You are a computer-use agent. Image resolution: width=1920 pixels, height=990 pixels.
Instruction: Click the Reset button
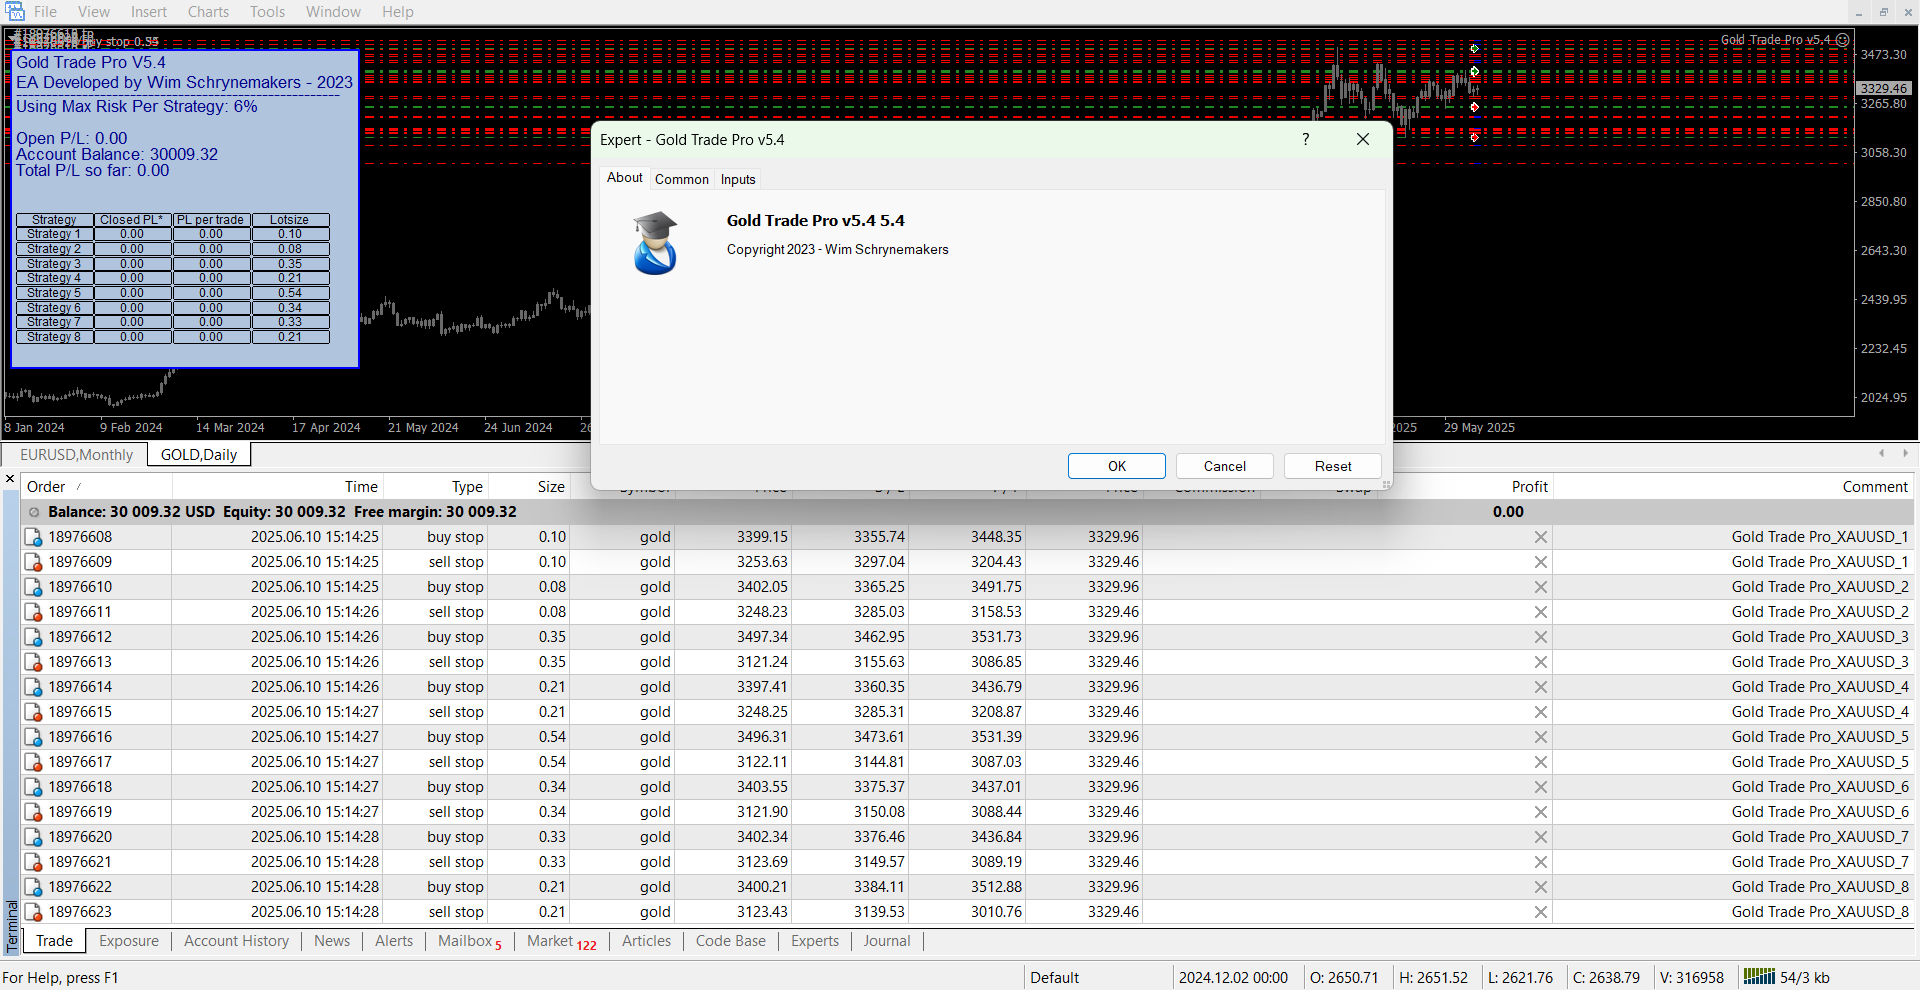click(1332, 466)
